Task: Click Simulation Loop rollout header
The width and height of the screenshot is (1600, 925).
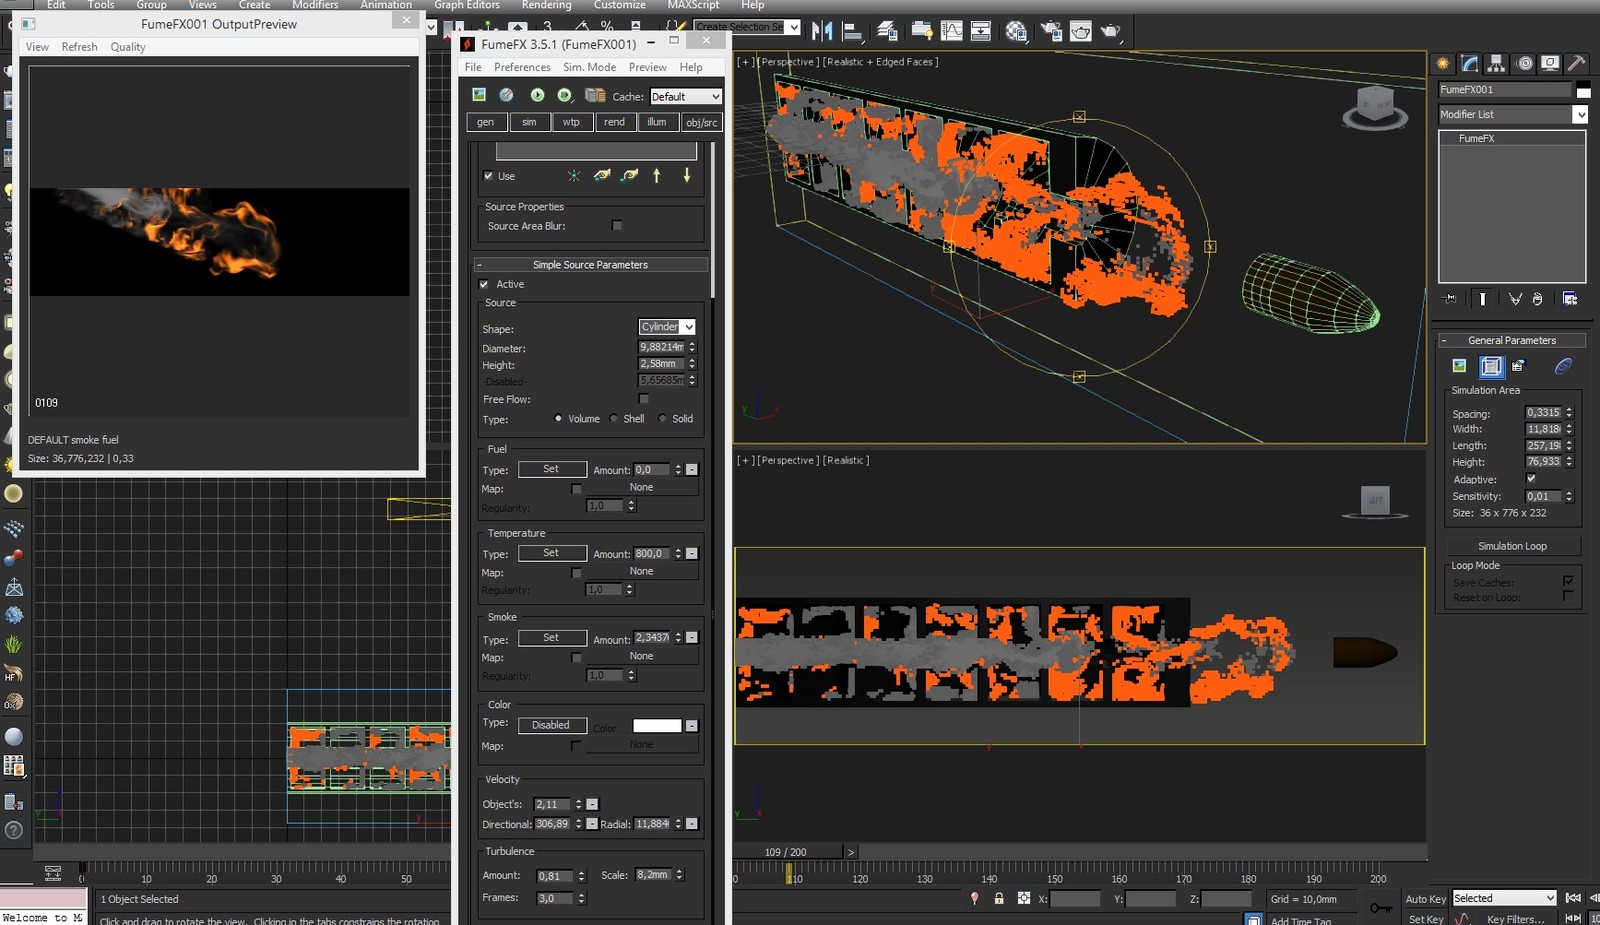Action: (x=1512, y=546)
